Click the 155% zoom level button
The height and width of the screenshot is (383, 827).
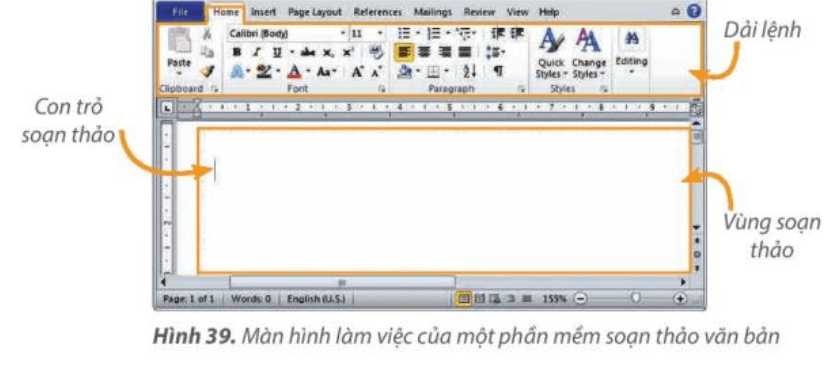pyautogui.click(x=554, y=299)
